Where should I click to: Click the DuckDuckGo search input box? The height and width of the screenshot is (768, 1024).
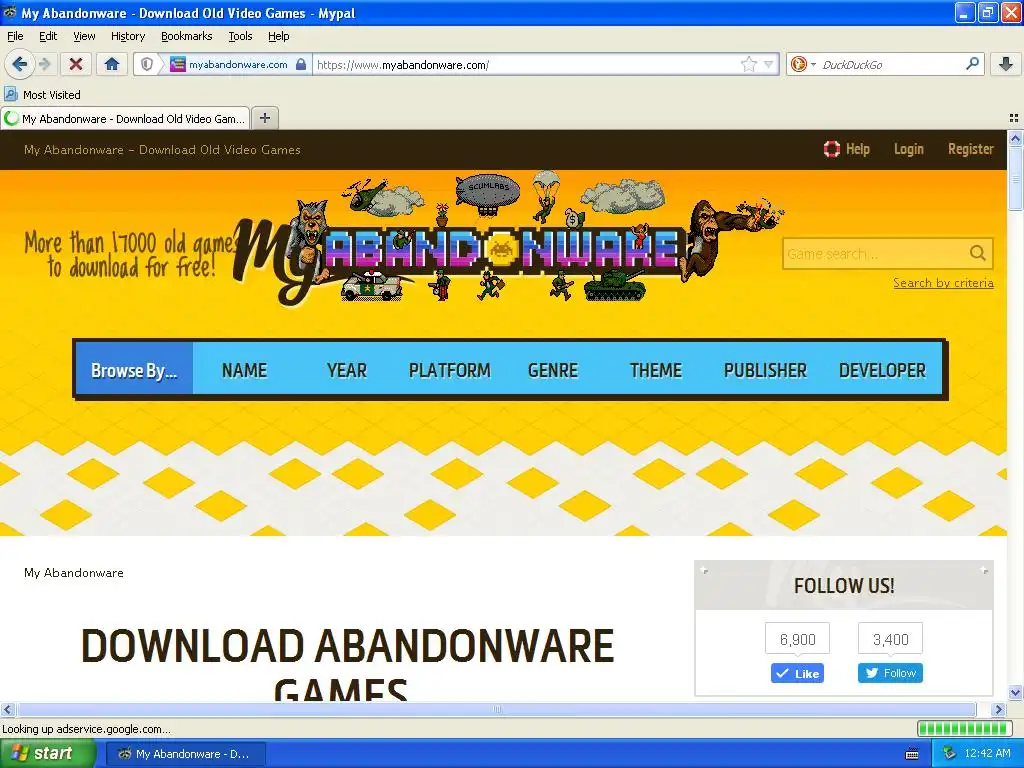click(891, 64)
